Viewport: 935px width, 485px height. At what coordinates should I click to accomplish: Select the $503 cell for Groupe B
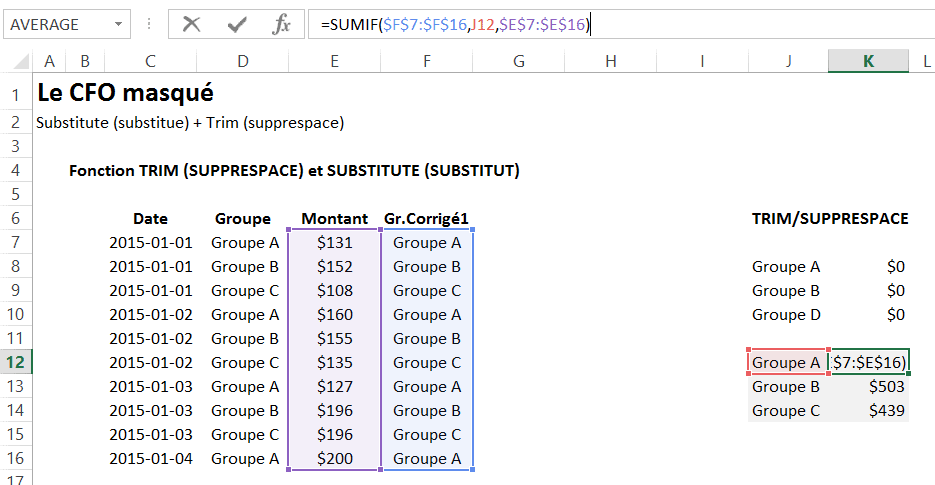click(x=868, y=386)
